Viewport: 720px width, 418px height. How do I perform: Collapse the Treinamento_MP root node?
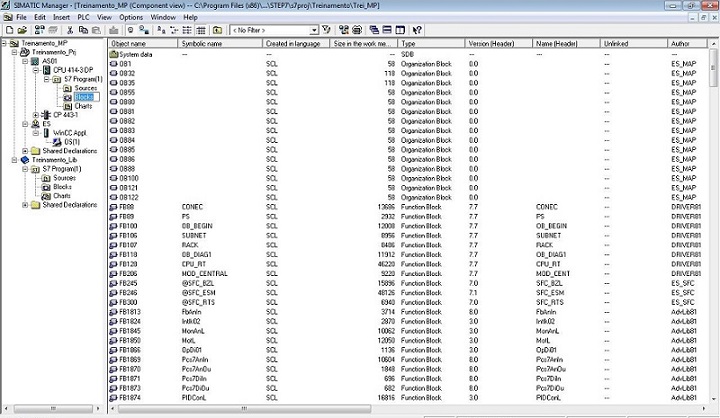click(x=4, y=43)
